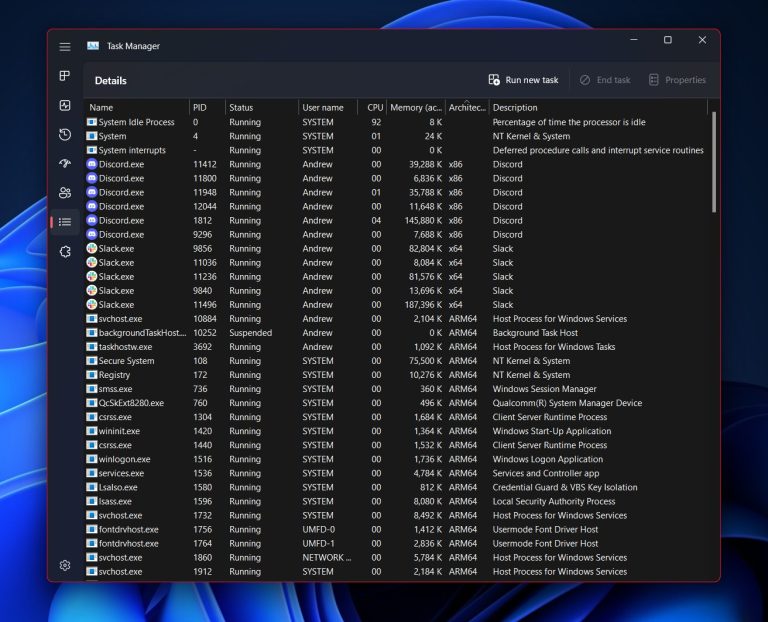
Task: Open the Services page puzzle icon
Action: coord(65,252)
